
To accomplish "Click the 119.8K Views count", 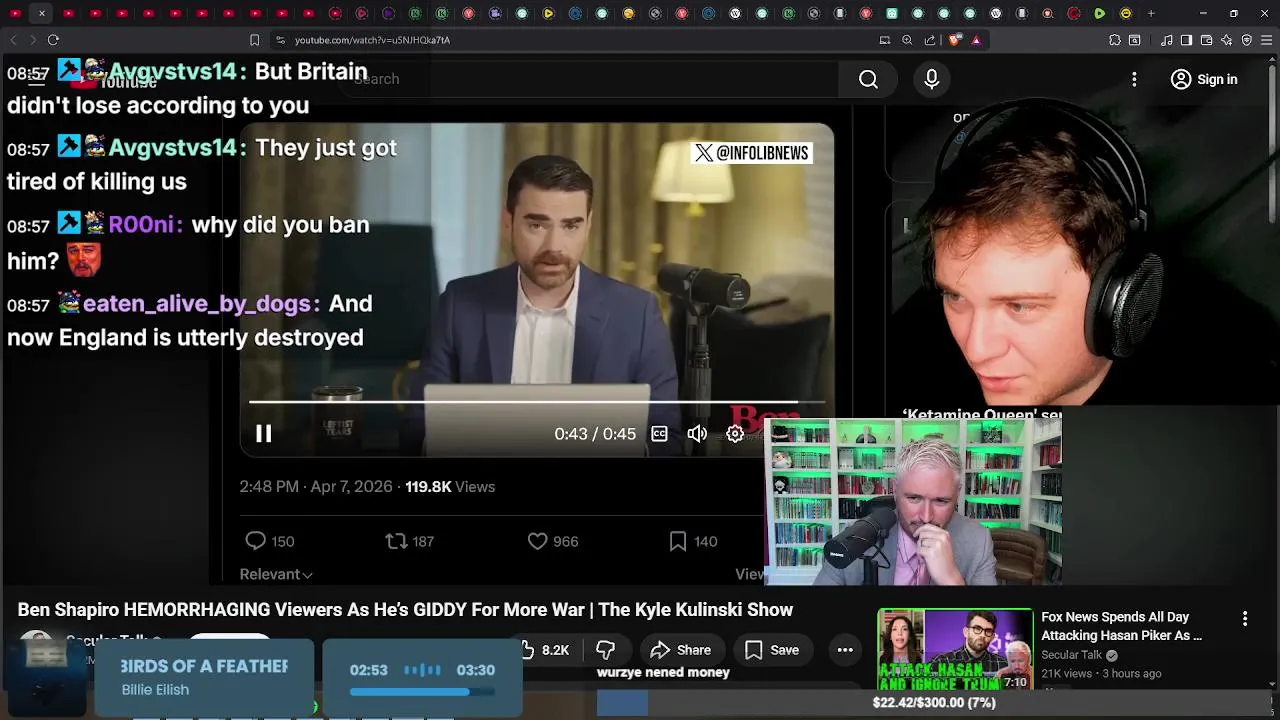I will point(450,487).
